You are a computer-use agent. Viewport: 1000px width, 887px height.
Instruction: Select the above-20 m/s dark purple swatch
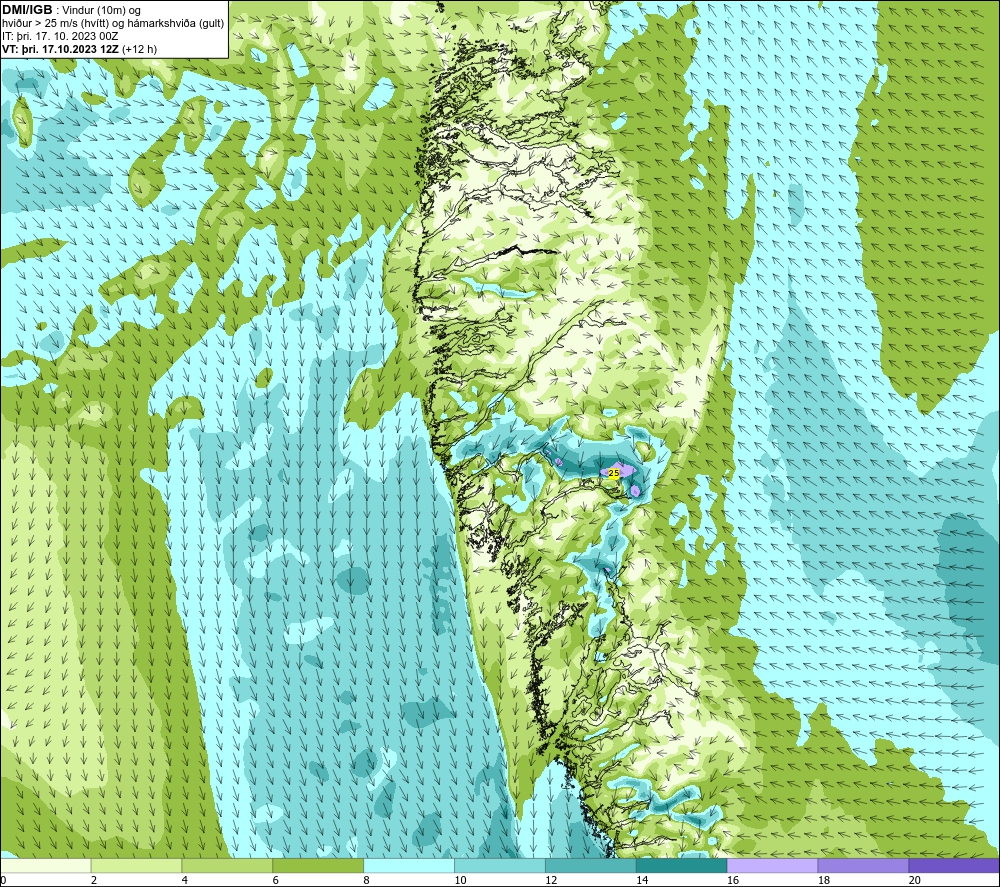(x=954, y=865)
